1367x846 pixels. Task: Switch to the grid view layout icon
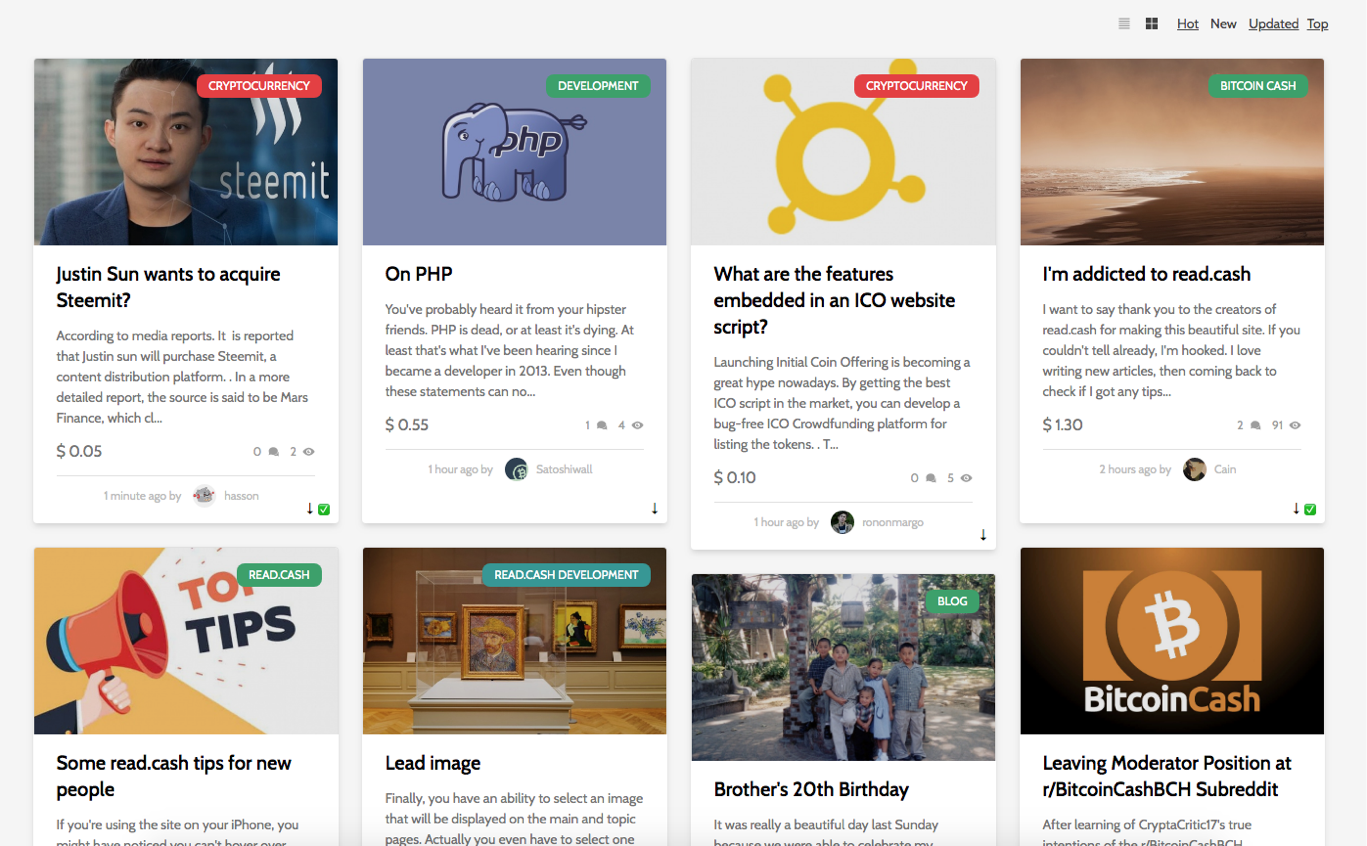[x=1152, y=24]
